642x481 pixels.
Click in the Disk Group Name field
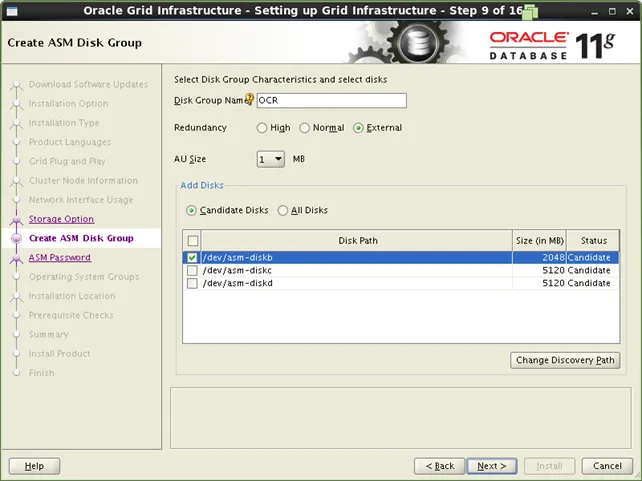point(331,100)
